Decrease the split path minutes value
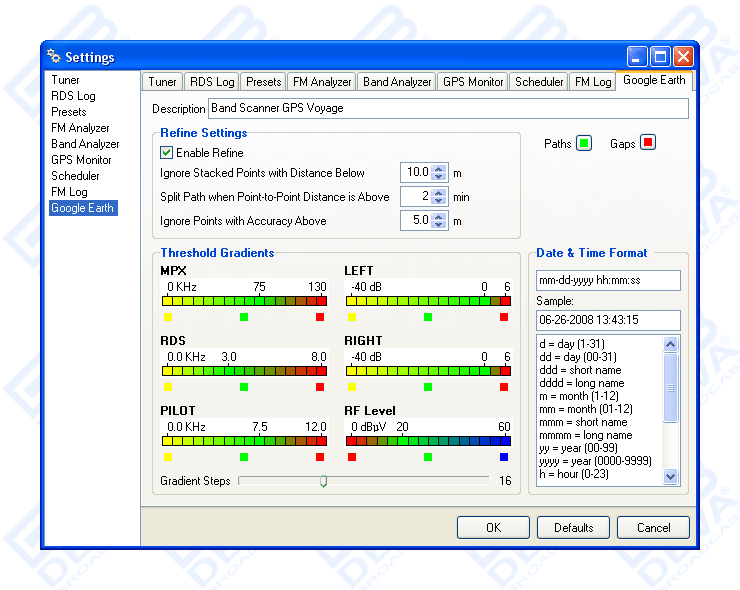Viewport: 740px width, 590px height. [x=439, y=201]
